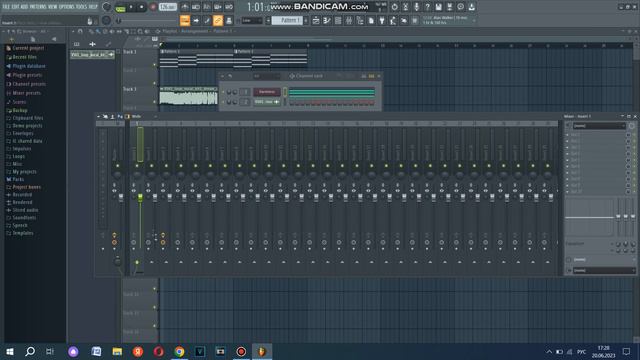The image size is (640, 360).
Task: Open the PATTERNS menu
Action: pyautogui.click(x=37, y=7)
